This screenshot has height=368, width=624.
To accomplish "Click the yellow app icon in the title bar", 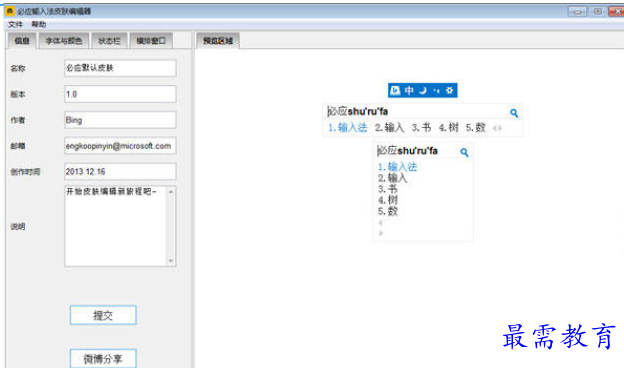I will coord(10,11).
